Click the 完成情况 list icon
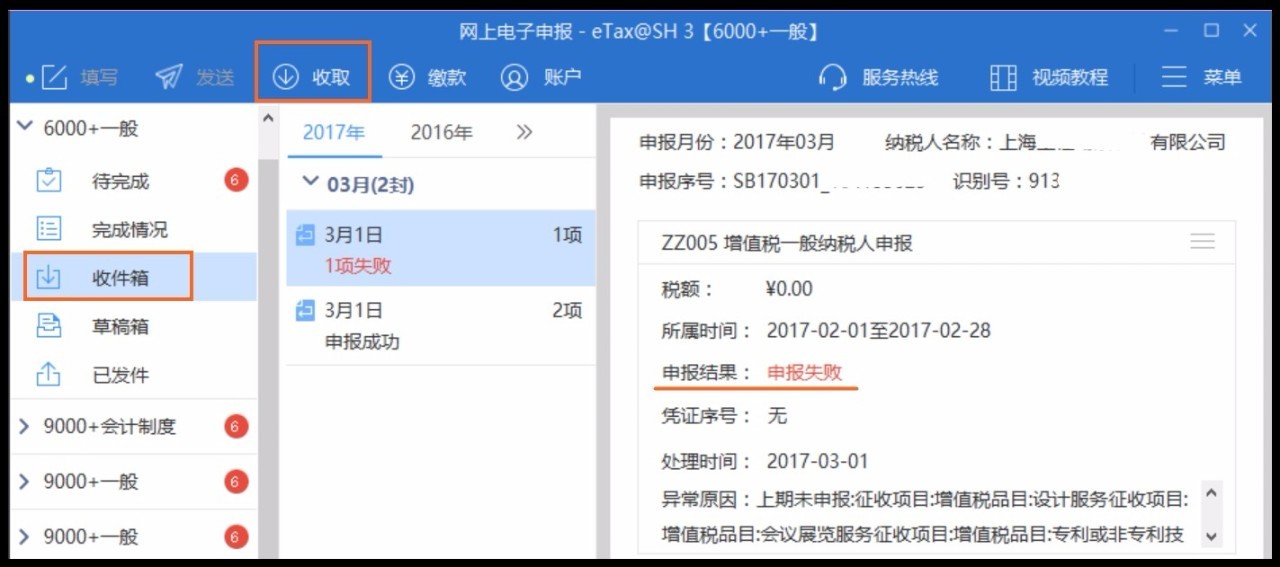Screen dimensions: 1280x567 point(49,229)
